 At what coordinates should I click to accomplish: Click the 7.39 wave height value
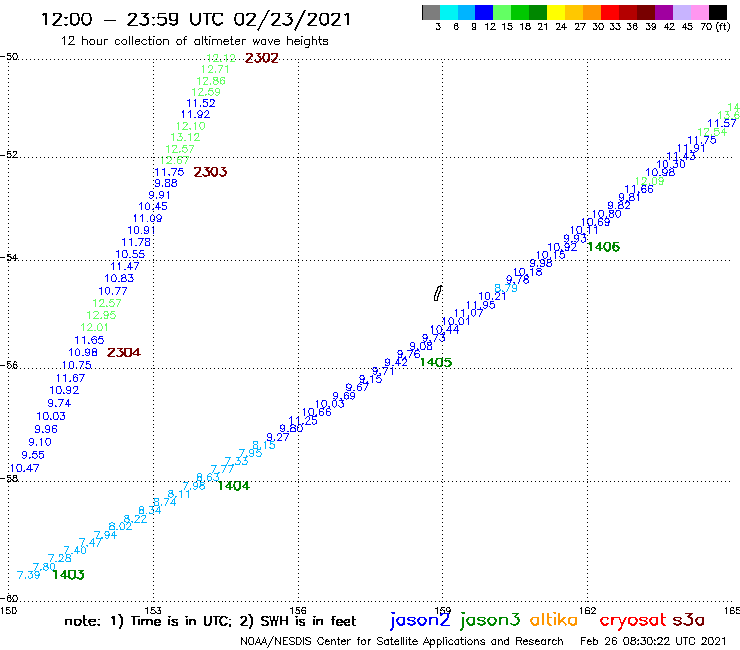(x=28, y=575)
